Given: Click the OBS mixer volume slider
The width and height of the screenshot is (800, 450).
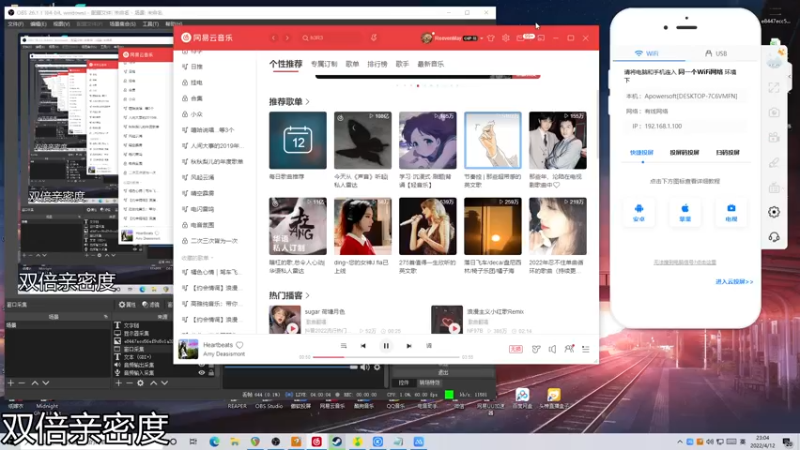Looking at the screenshot, I should click(x=291, y=367).
